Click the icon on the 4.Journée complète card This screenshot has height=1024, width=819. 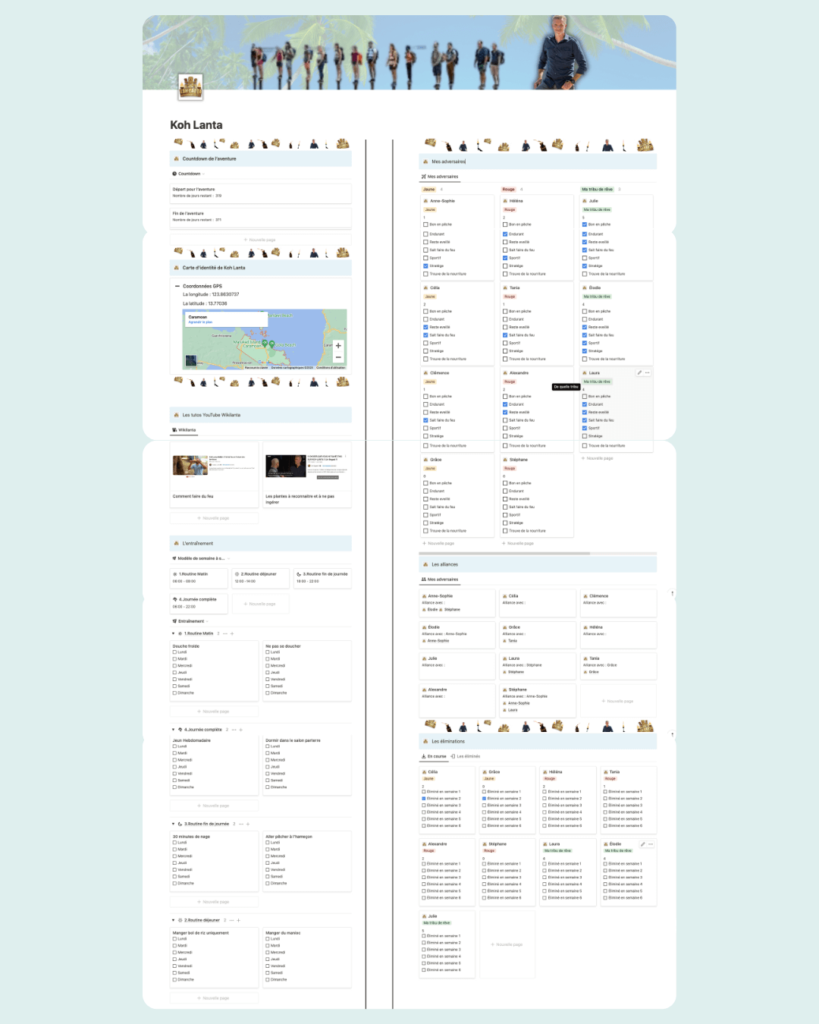(x=175, y=599)
